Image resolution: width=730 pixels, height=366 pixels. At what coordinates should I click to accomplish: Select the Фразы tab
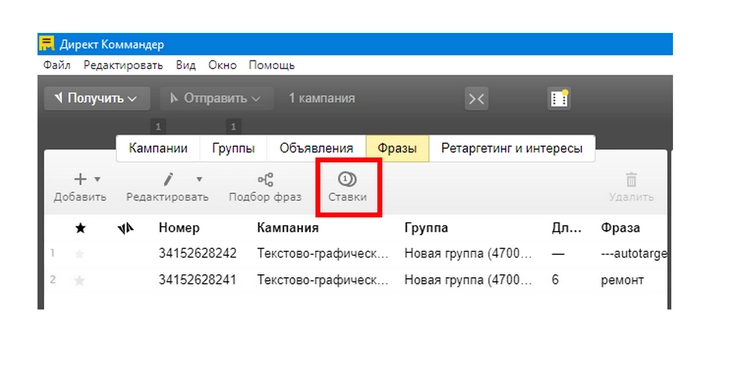(x=397, y=149)
